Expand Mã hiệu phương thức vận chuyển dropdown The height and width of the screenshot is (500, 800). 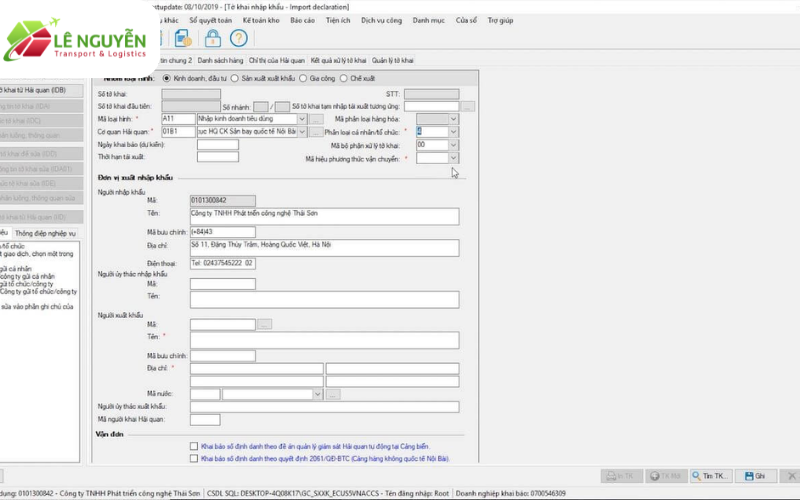tap(454, 158)
